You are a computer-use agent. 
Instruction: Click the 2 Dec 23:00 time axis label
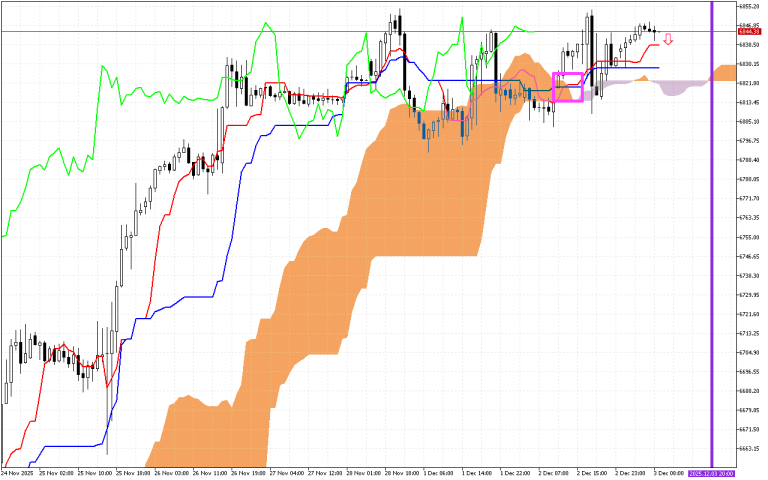point(631,474)
